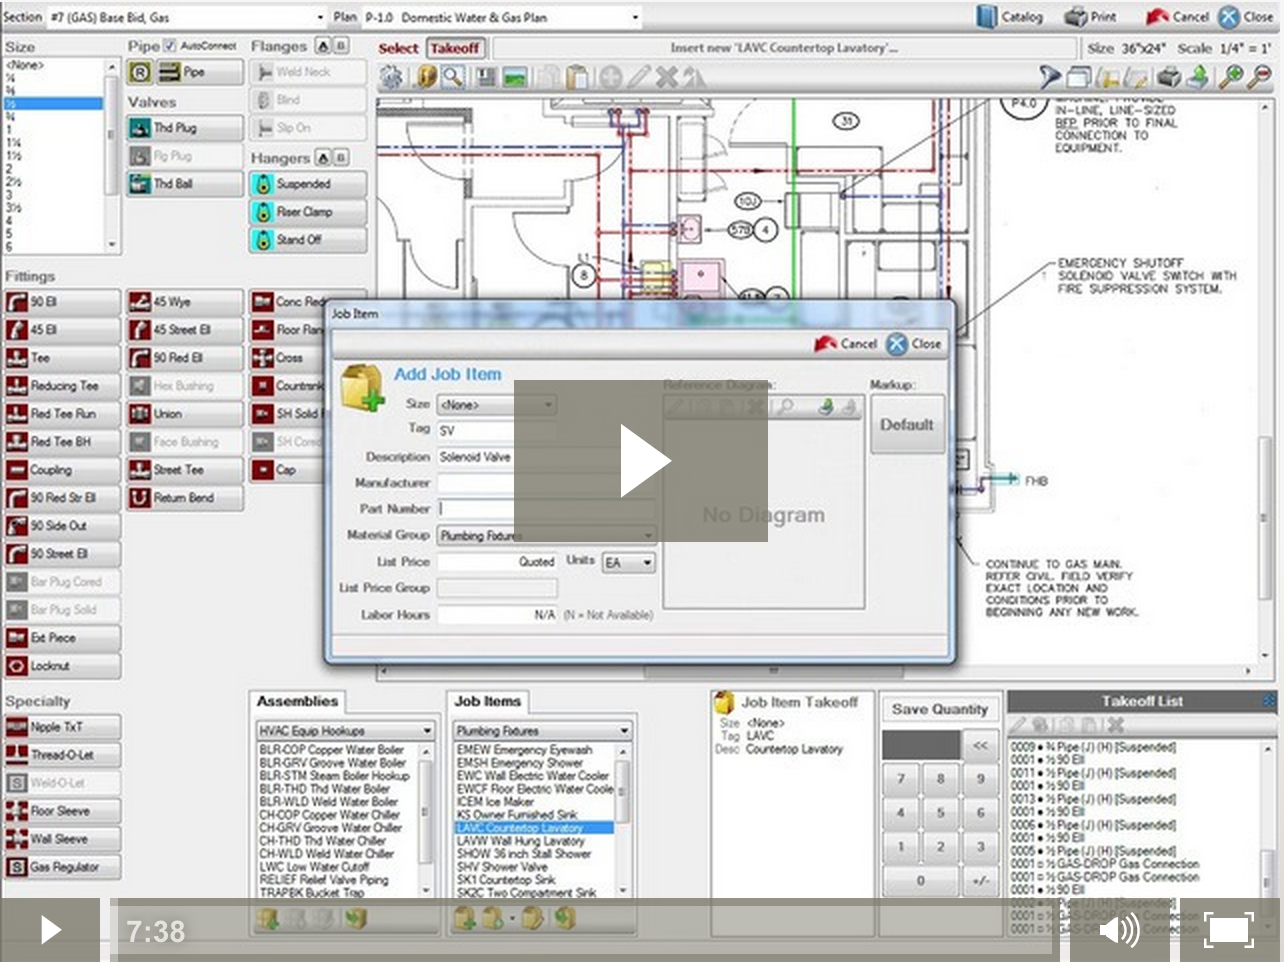Click the filter funnel icon above the plan
This screenshot has height=962, width=1284.
[1049, 77]
